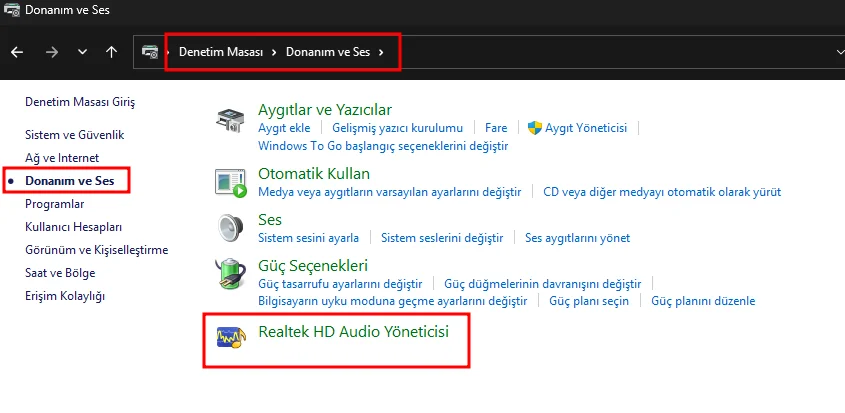The image size is (845, 413).
Task: Click the Control Panel icon in address bar
Action: click(149, 52)
